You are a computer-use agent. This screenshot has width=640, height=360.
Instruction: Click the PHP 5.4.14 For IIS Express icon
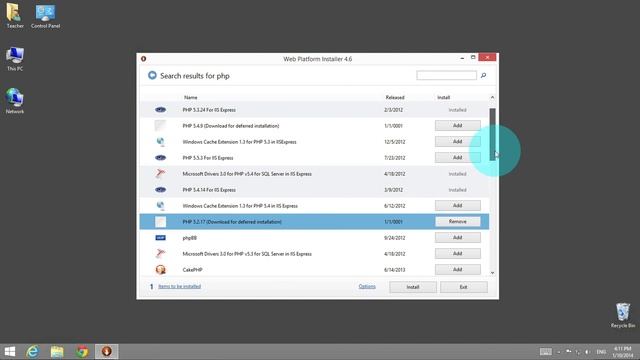point(160,190)
